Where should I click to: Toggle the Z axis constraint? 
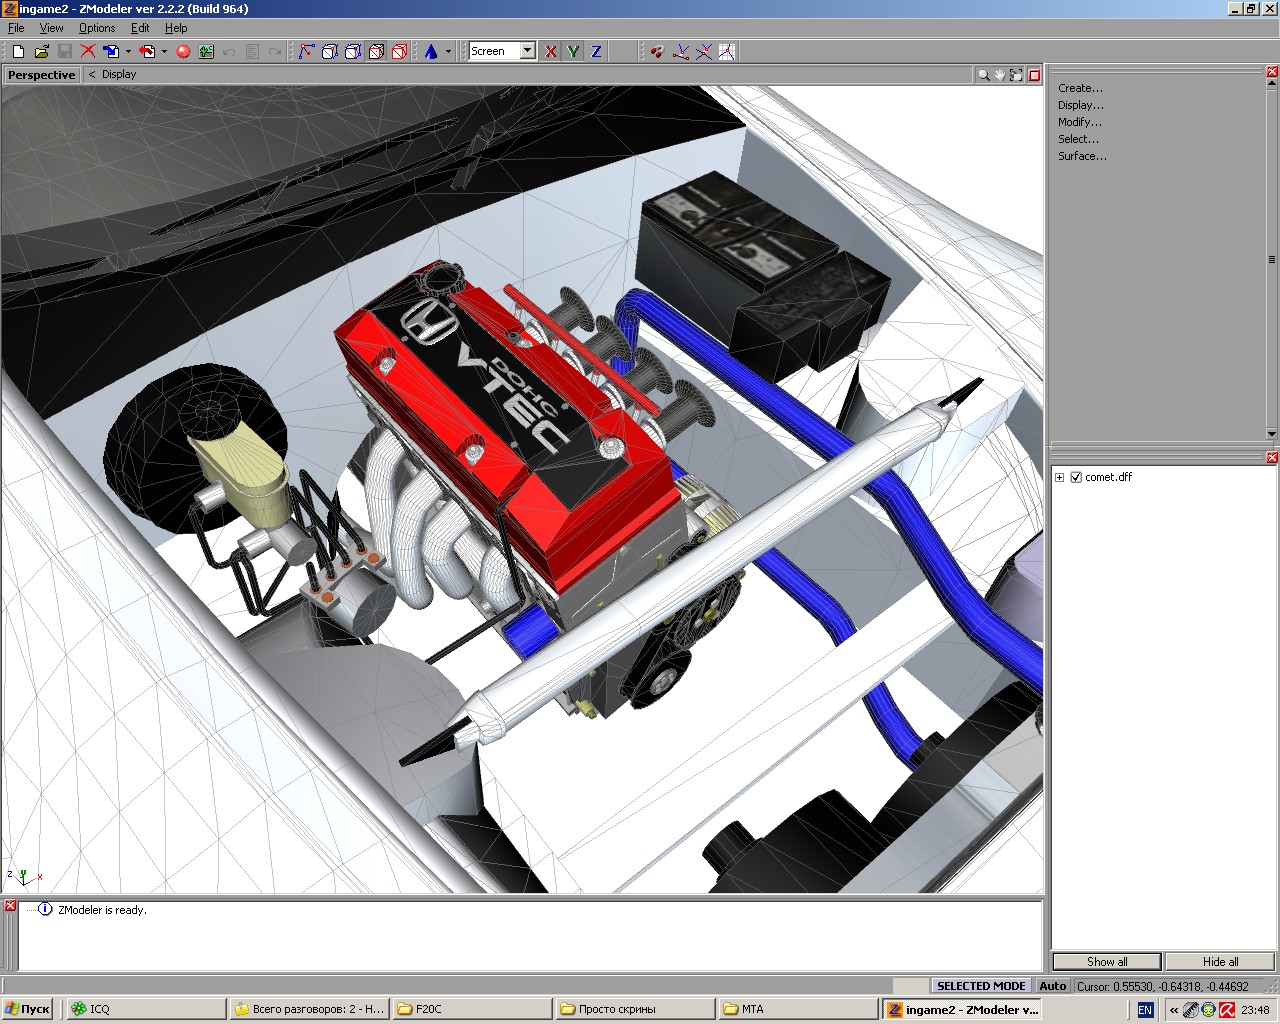tap(596, 51)
